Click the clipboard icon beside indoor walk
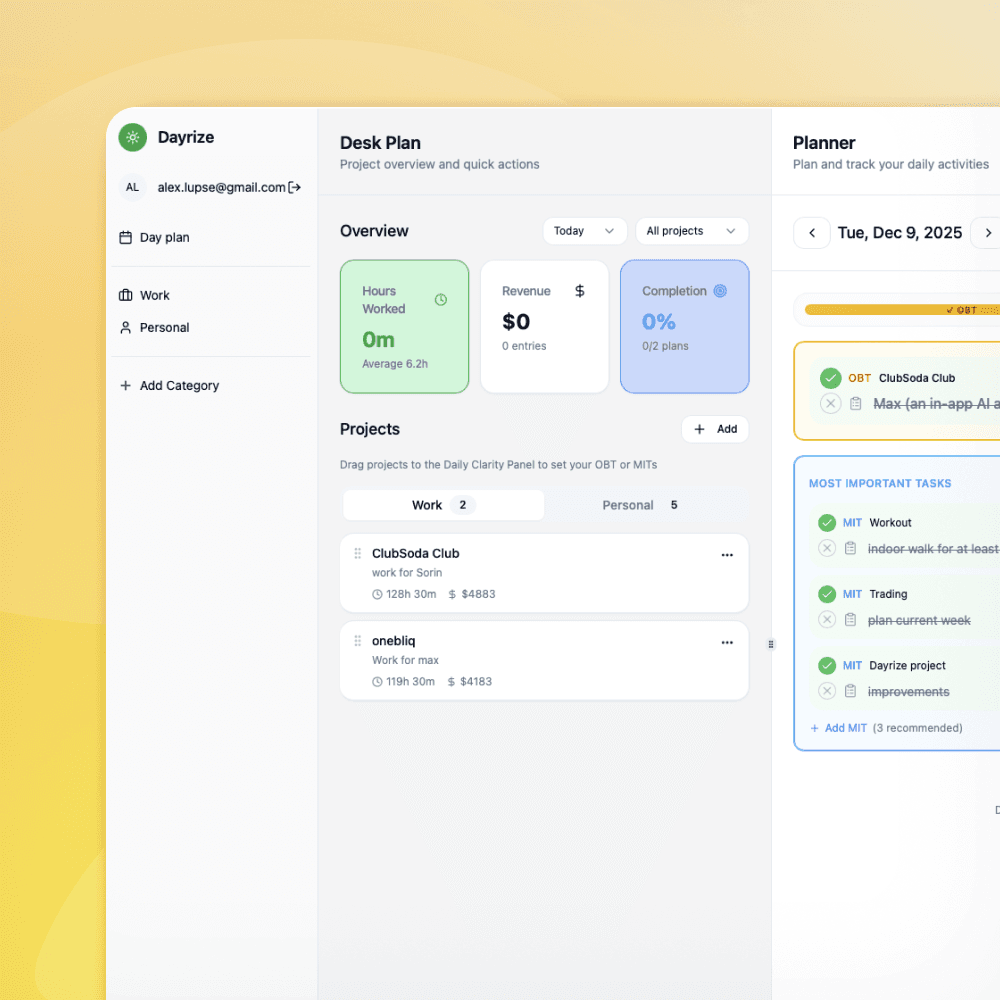The image size is (1000, 1000). coord(851,548)
